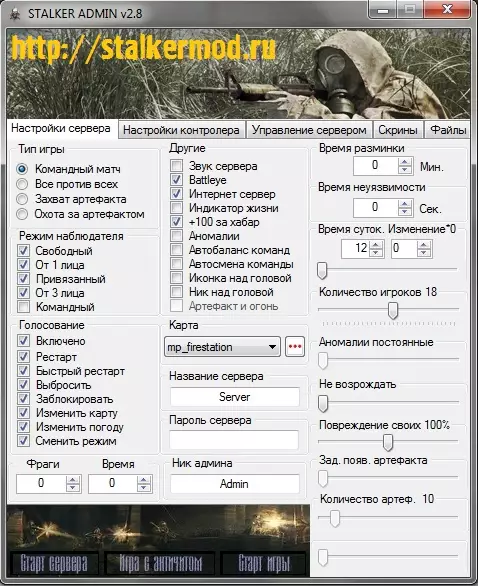Screen dimensions: 478x586
Task: Decrease Фраги limit spinner
Action: click(x=73, y=488)
